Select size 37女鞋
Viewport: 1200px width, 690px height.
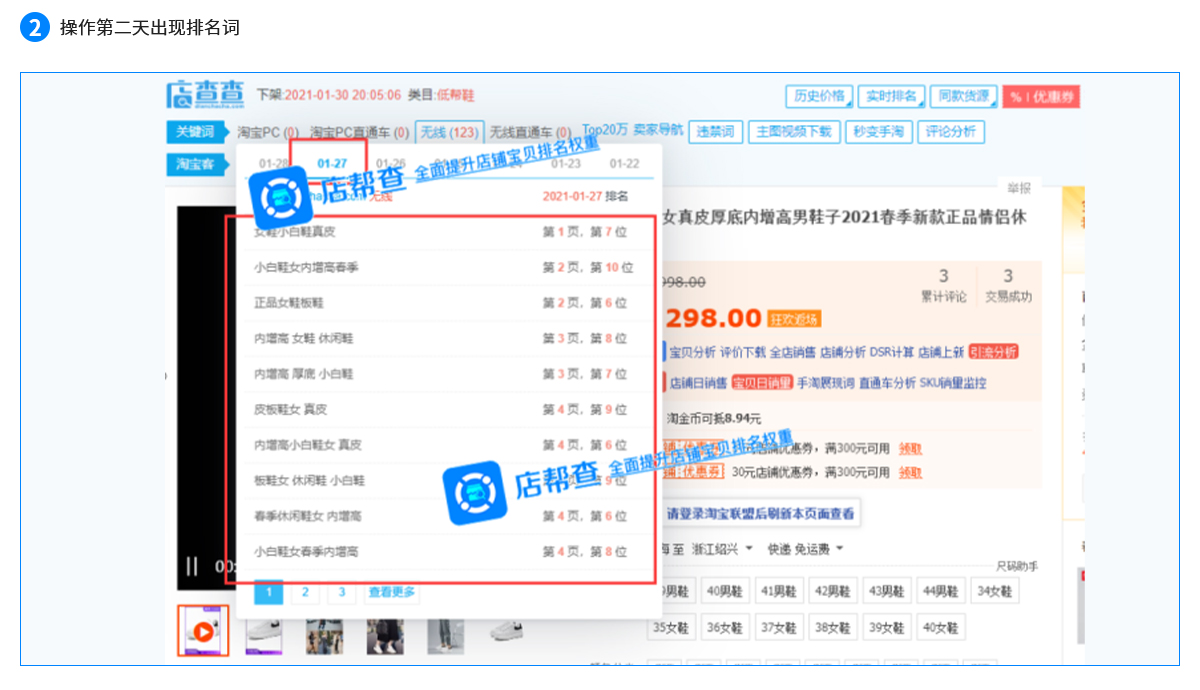click(779, 628)
